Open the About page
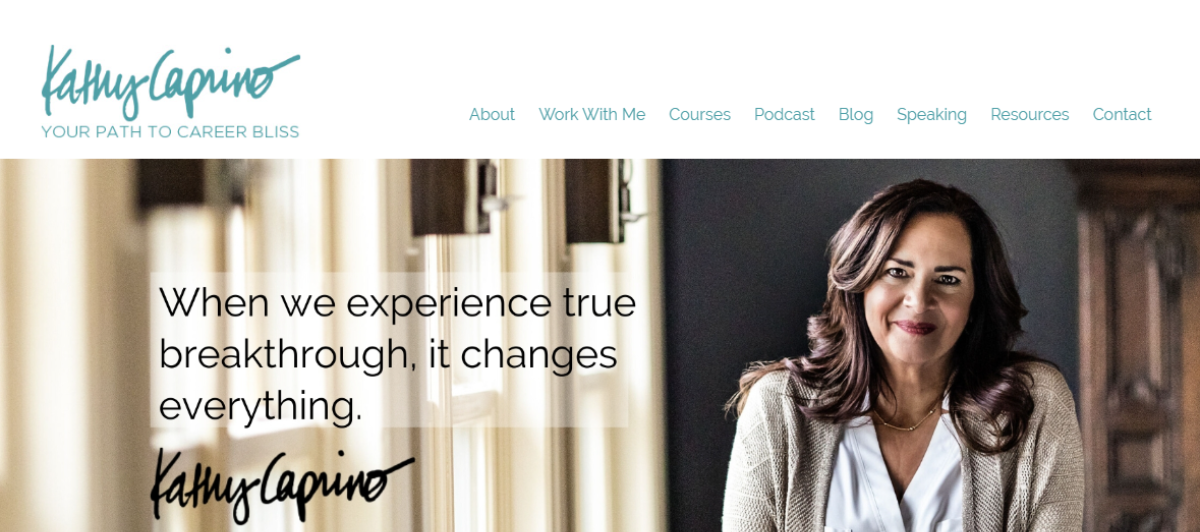 [x=492, y=114]
